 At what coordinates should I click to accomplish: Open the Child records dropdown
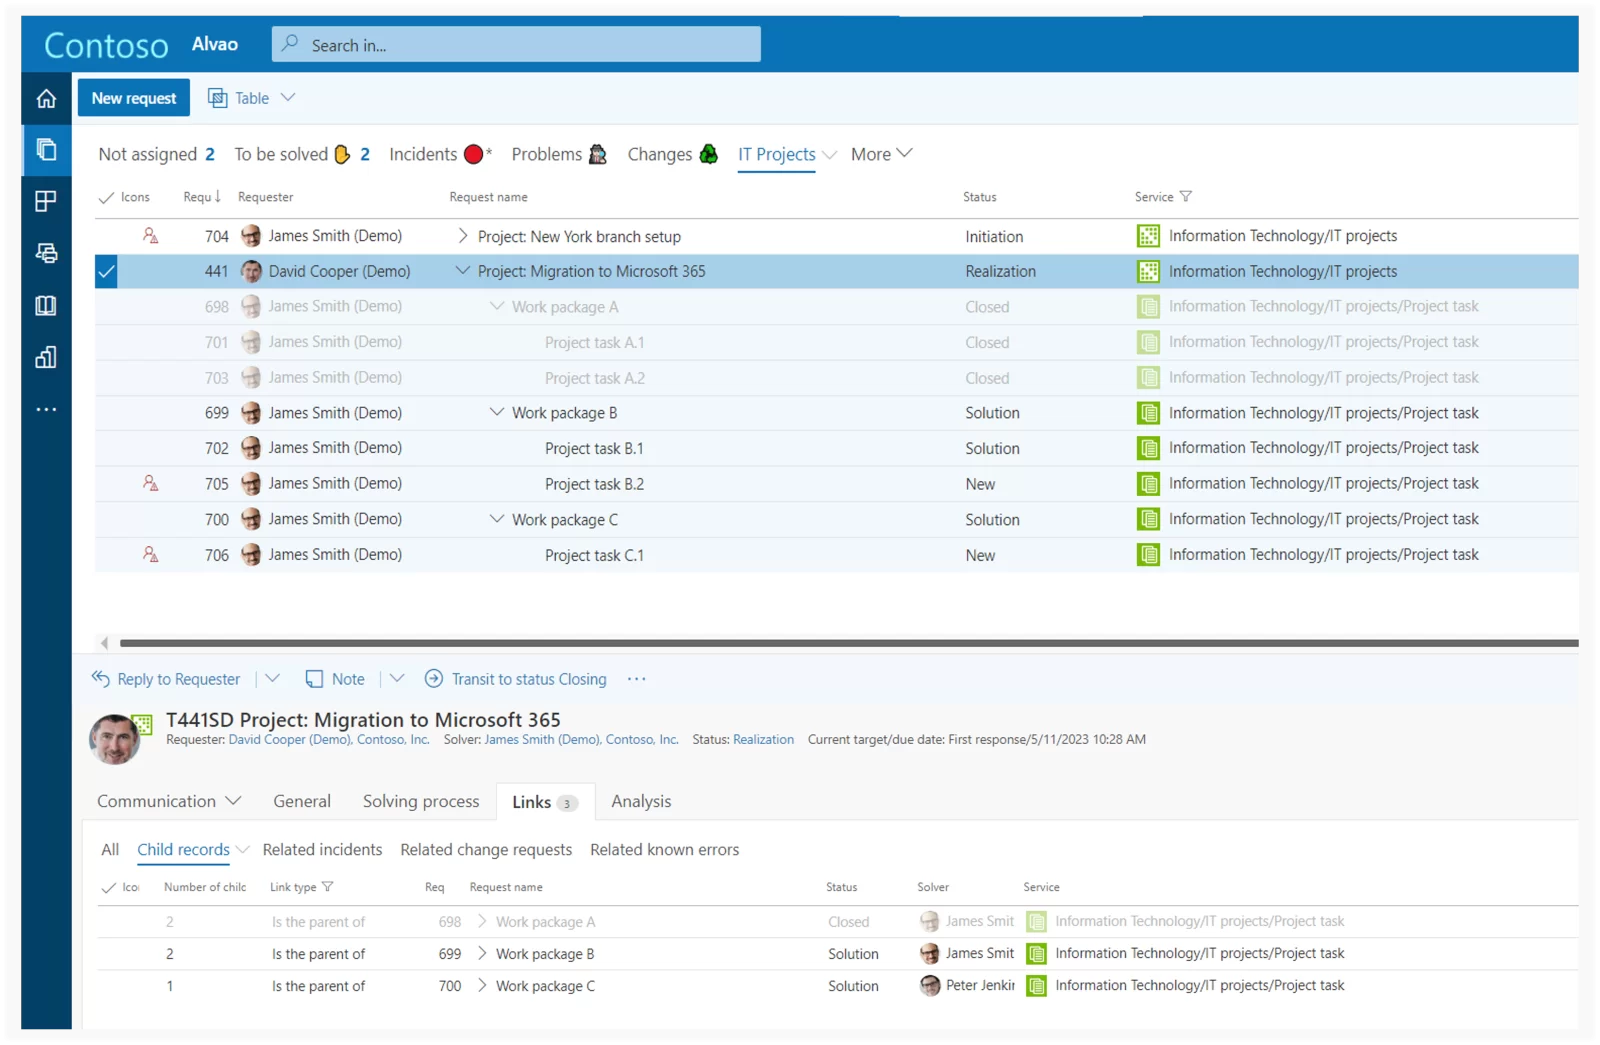pyautogui.click(x=244, y=849)
